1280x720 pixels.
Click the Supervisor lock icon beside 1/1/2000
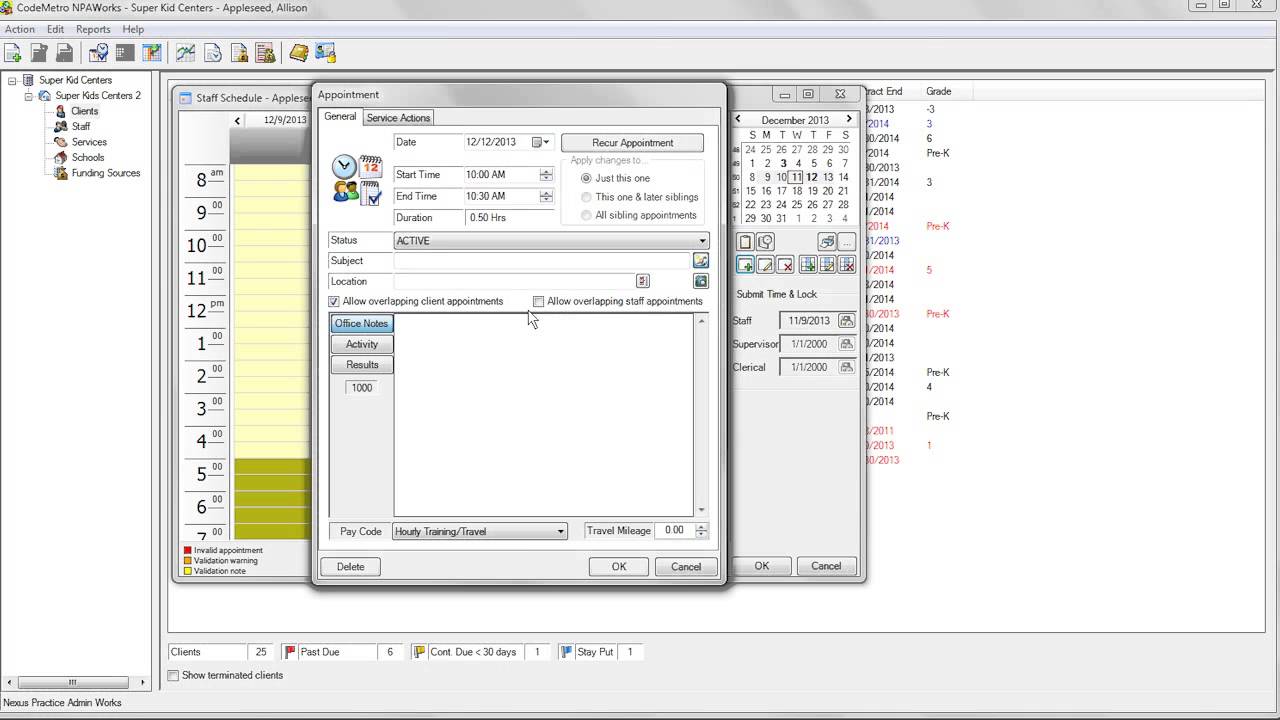pos(846,344)
